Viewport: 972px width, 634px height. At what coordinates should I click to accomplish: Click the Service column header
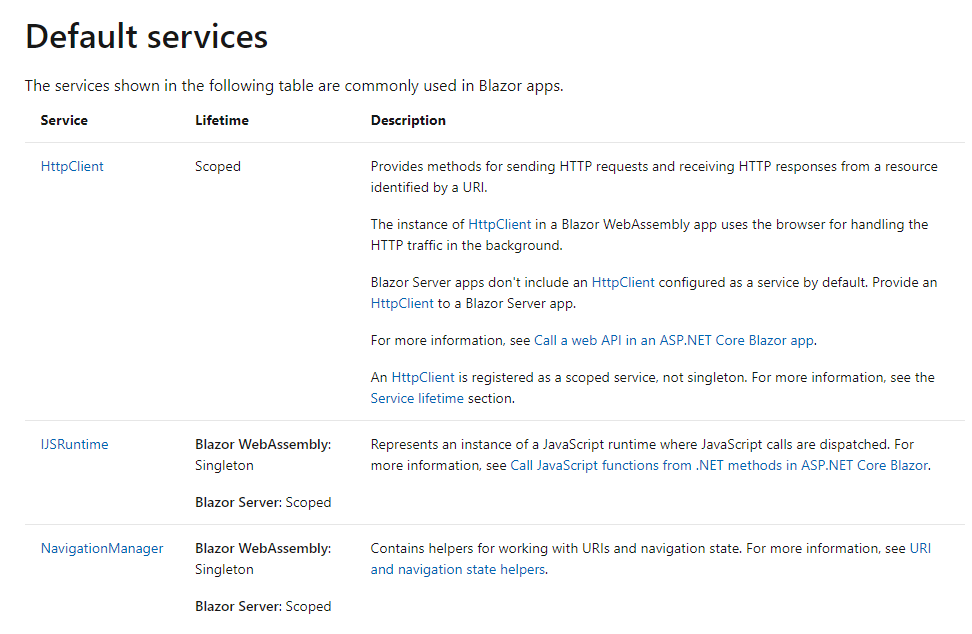click(x=64, y=121)
